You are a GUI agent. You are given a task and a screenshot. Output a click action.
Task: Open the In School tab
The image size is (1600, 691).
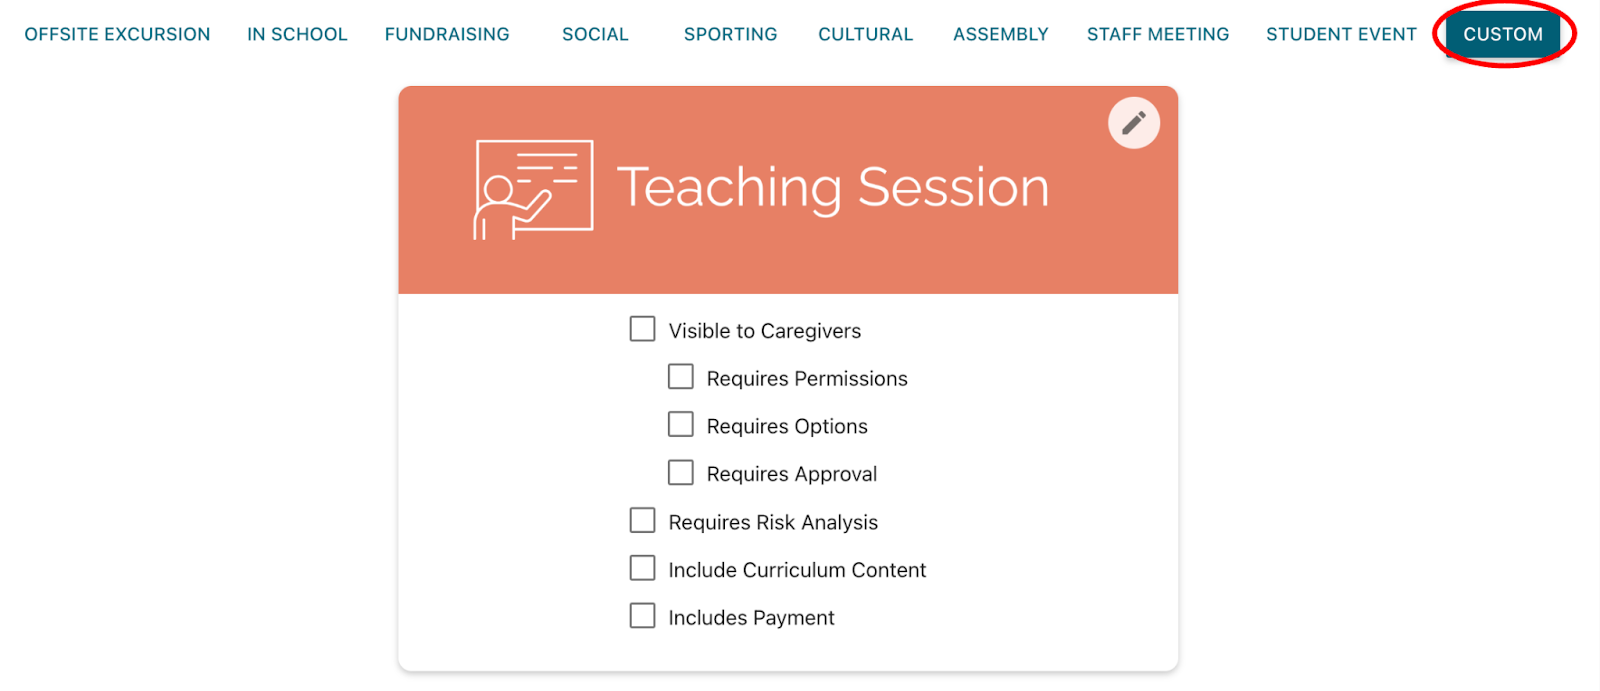297,34
